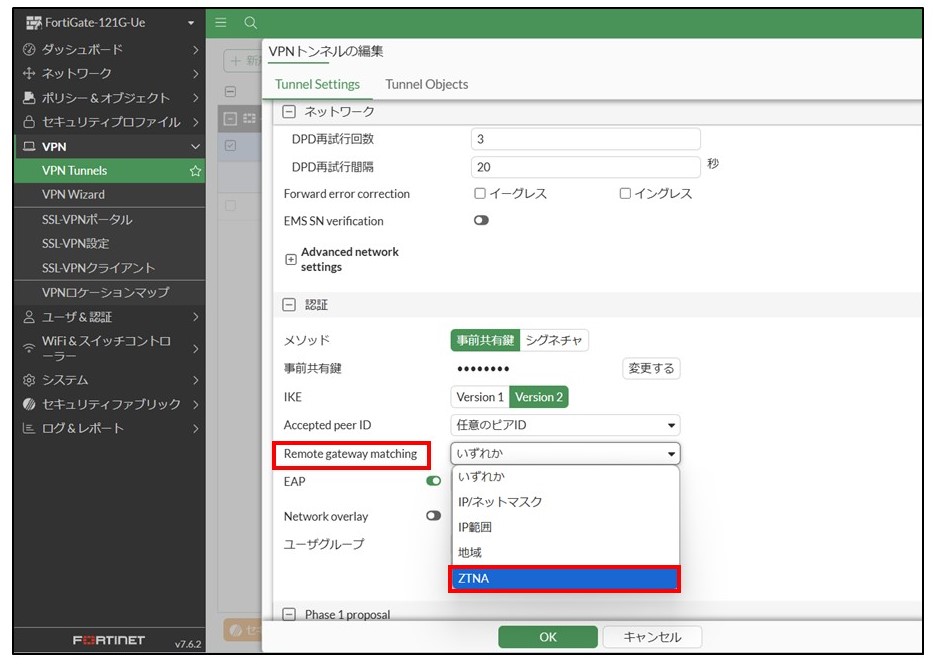This screenshot has height=666, width=936.
Task: Expand Network menu chevron in sidebar
Action: click(x=195, y=73)
